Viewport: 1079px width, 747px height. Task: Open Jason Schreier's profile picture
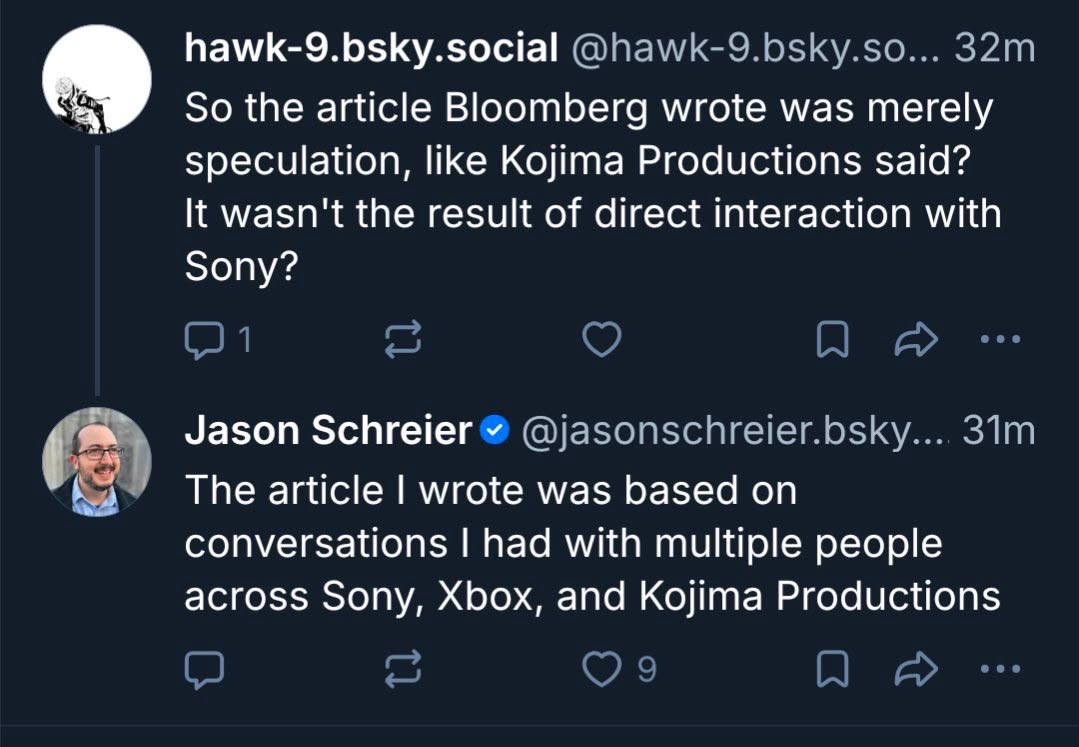[97, 462]
